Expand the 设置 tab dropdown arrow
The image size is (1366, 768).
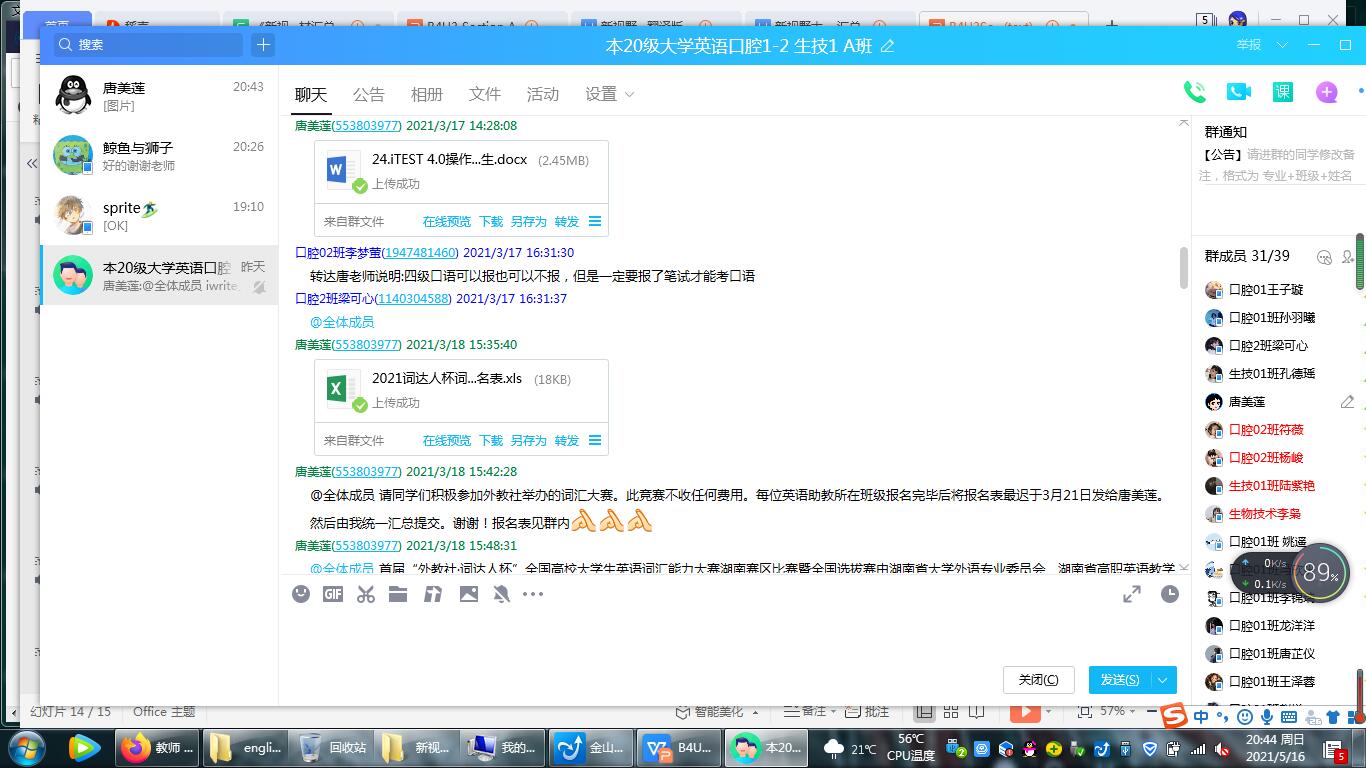629,94
